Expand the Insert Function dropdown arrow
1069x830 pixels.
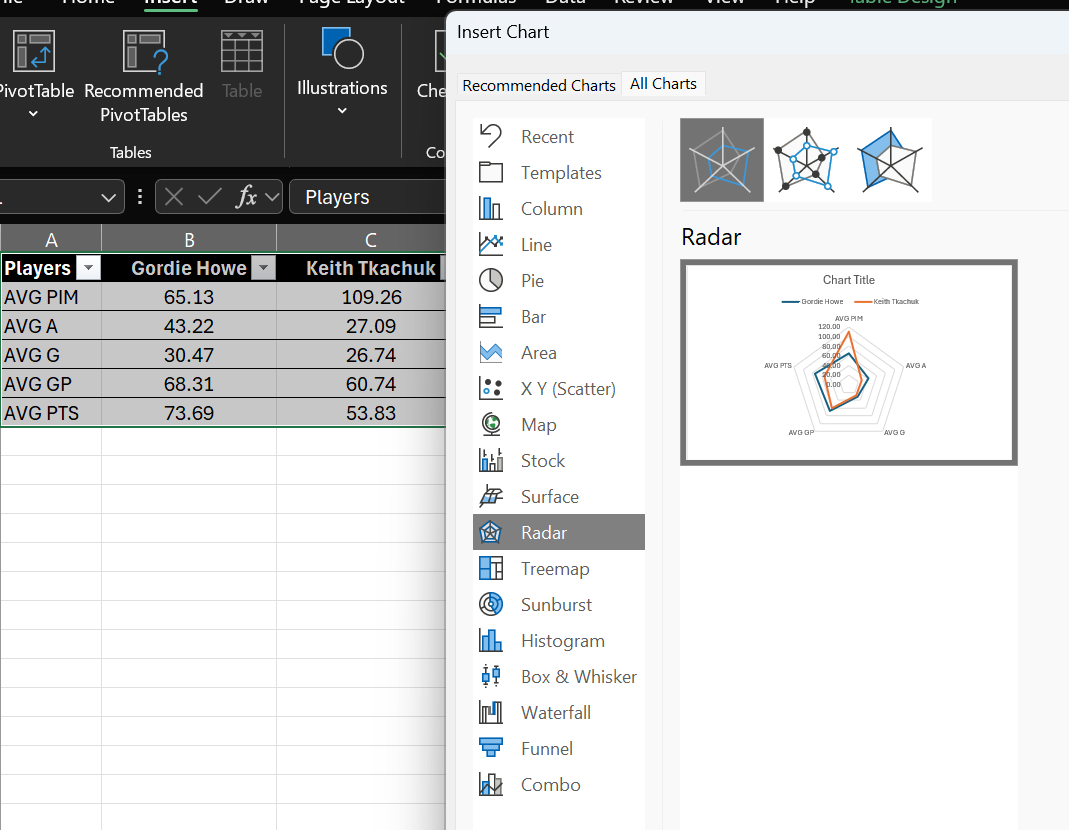272,198
